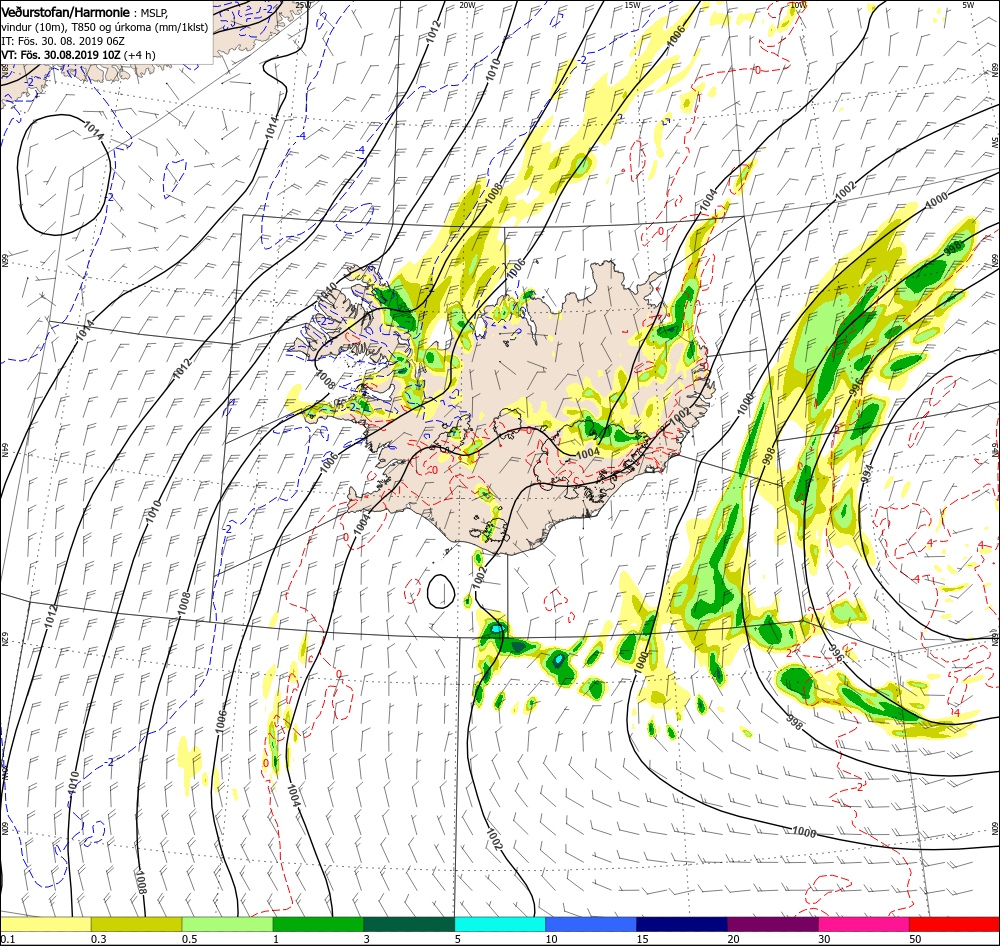This screenshot has width=1000, height=946.
Task: Click the '10' legend value
Action: point(551,939)
